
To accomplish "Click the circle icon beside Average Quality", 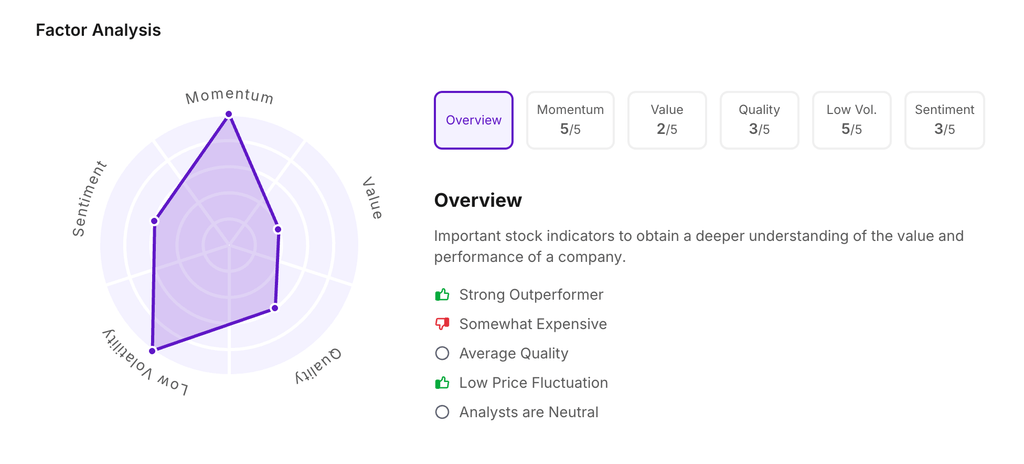I will tap(442, 353).
